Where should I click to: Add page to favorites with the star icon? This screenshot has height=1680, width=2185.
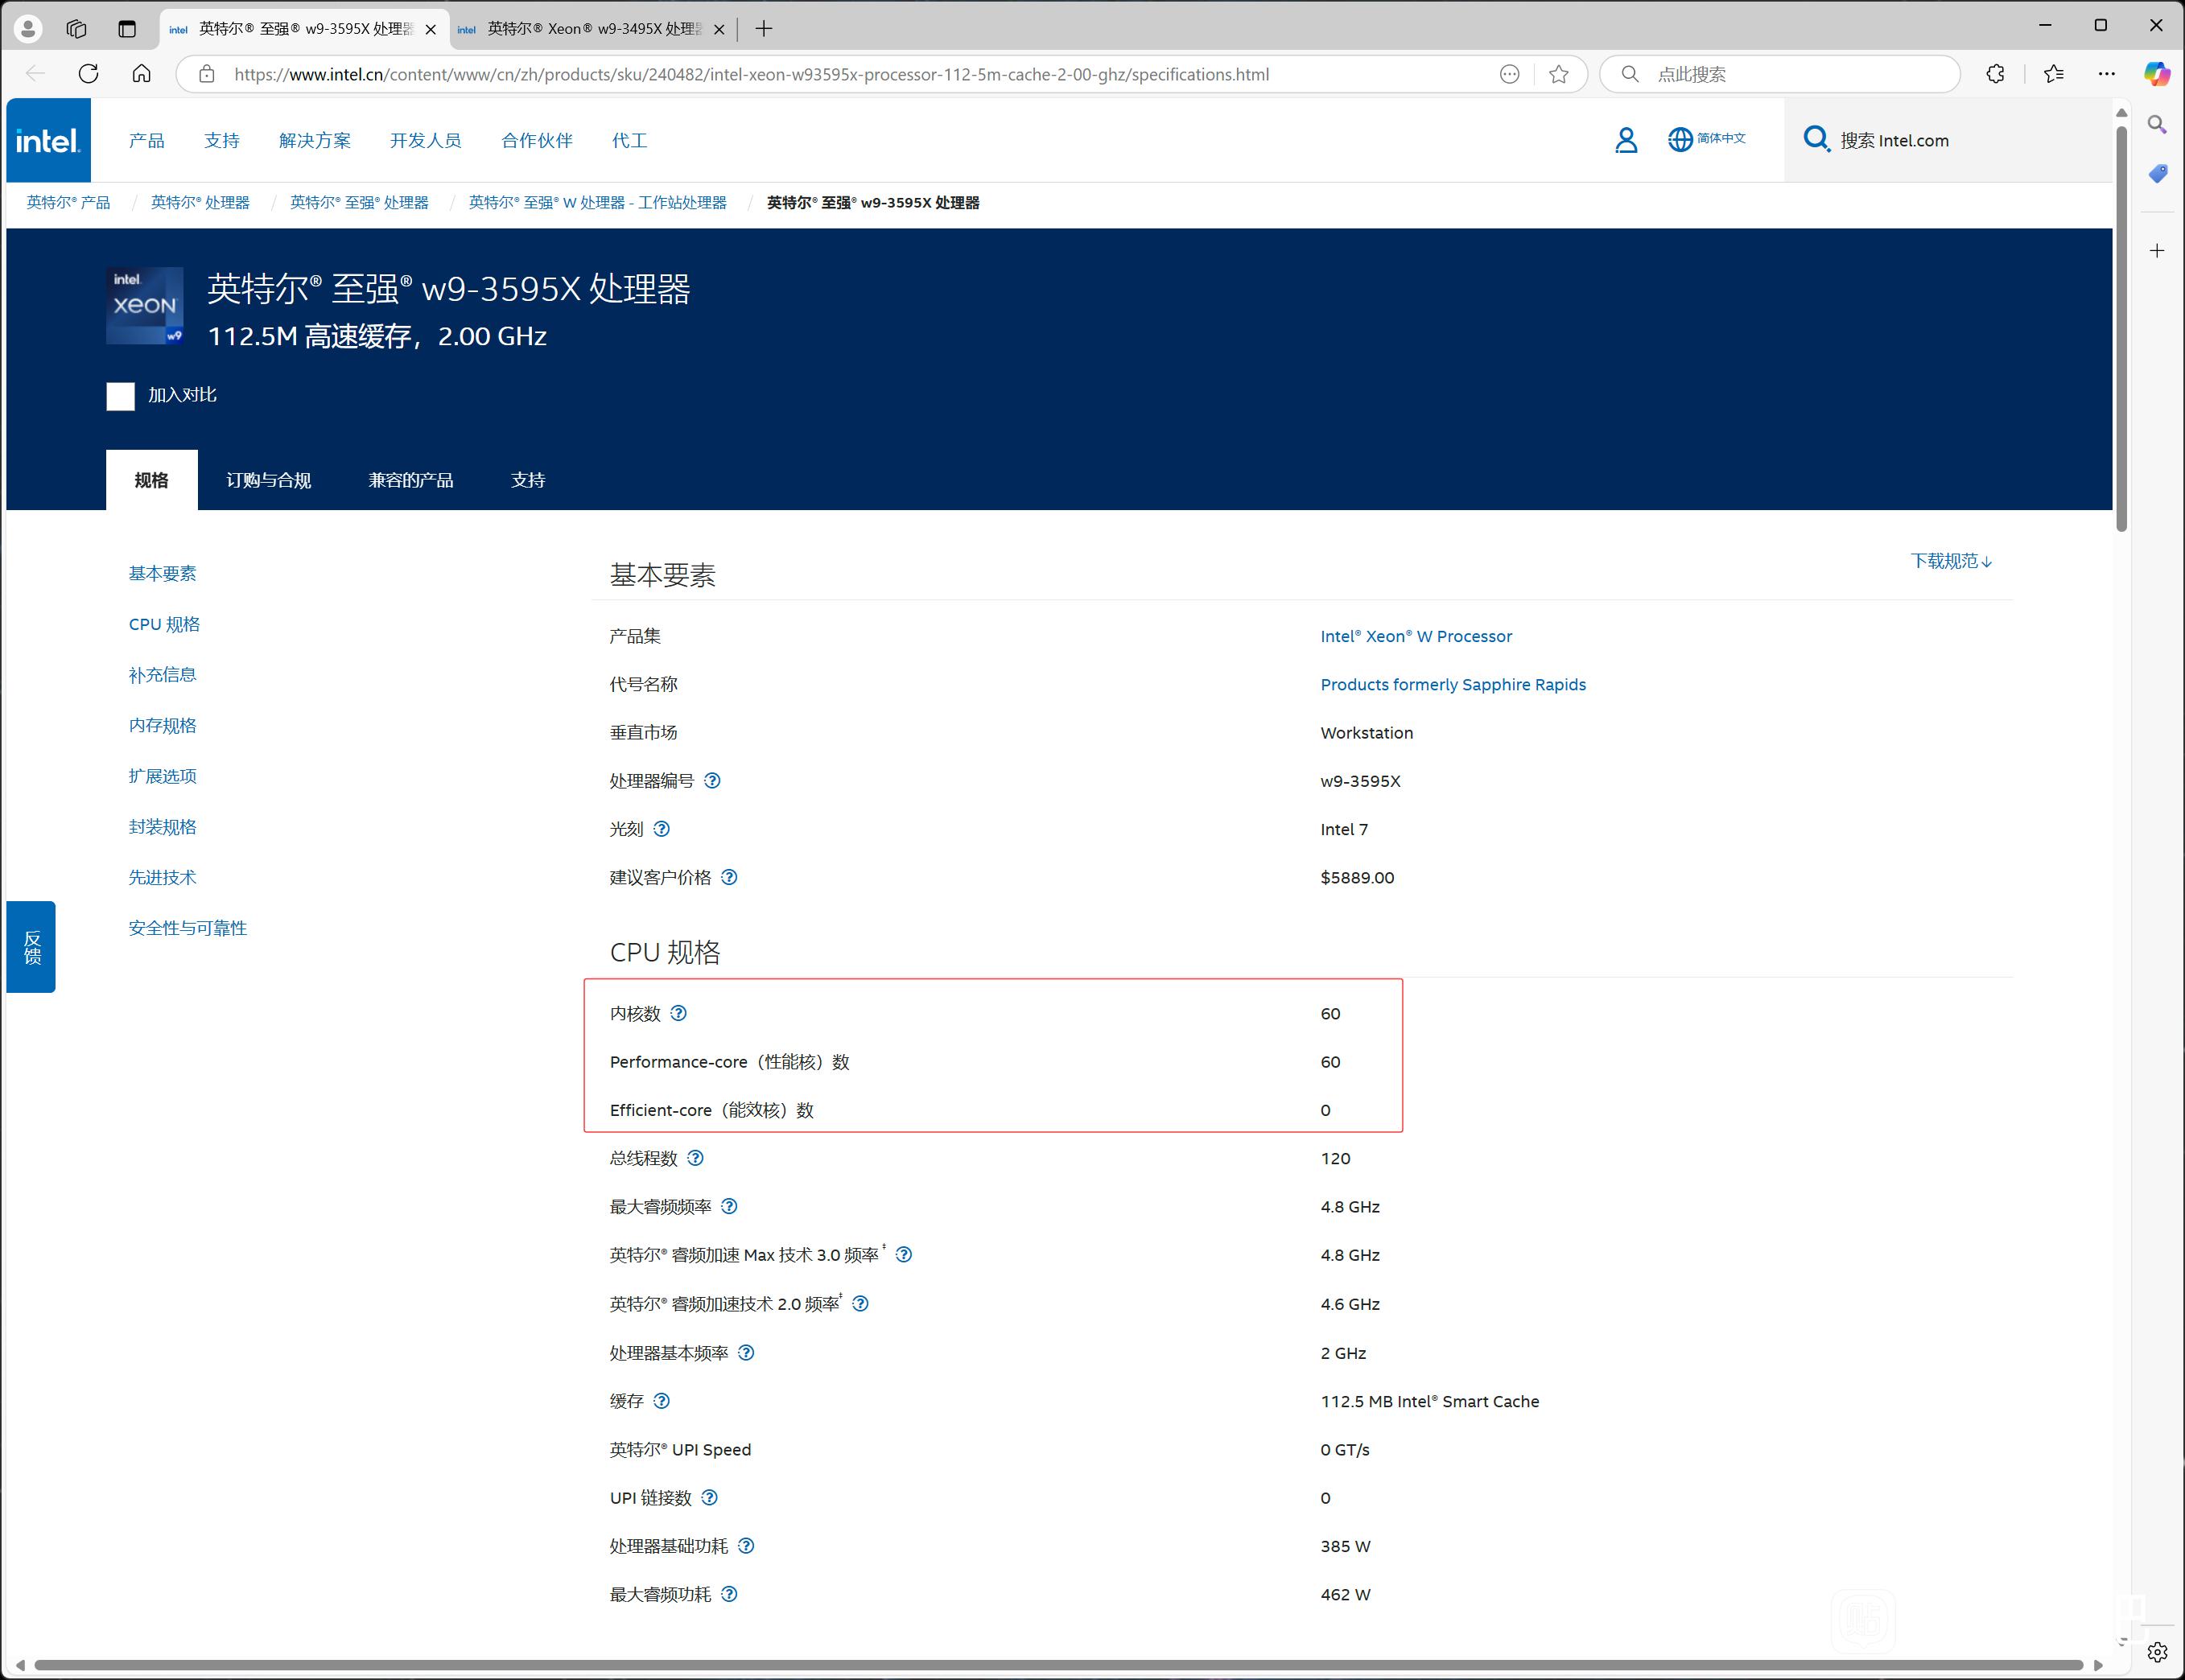1558,74
